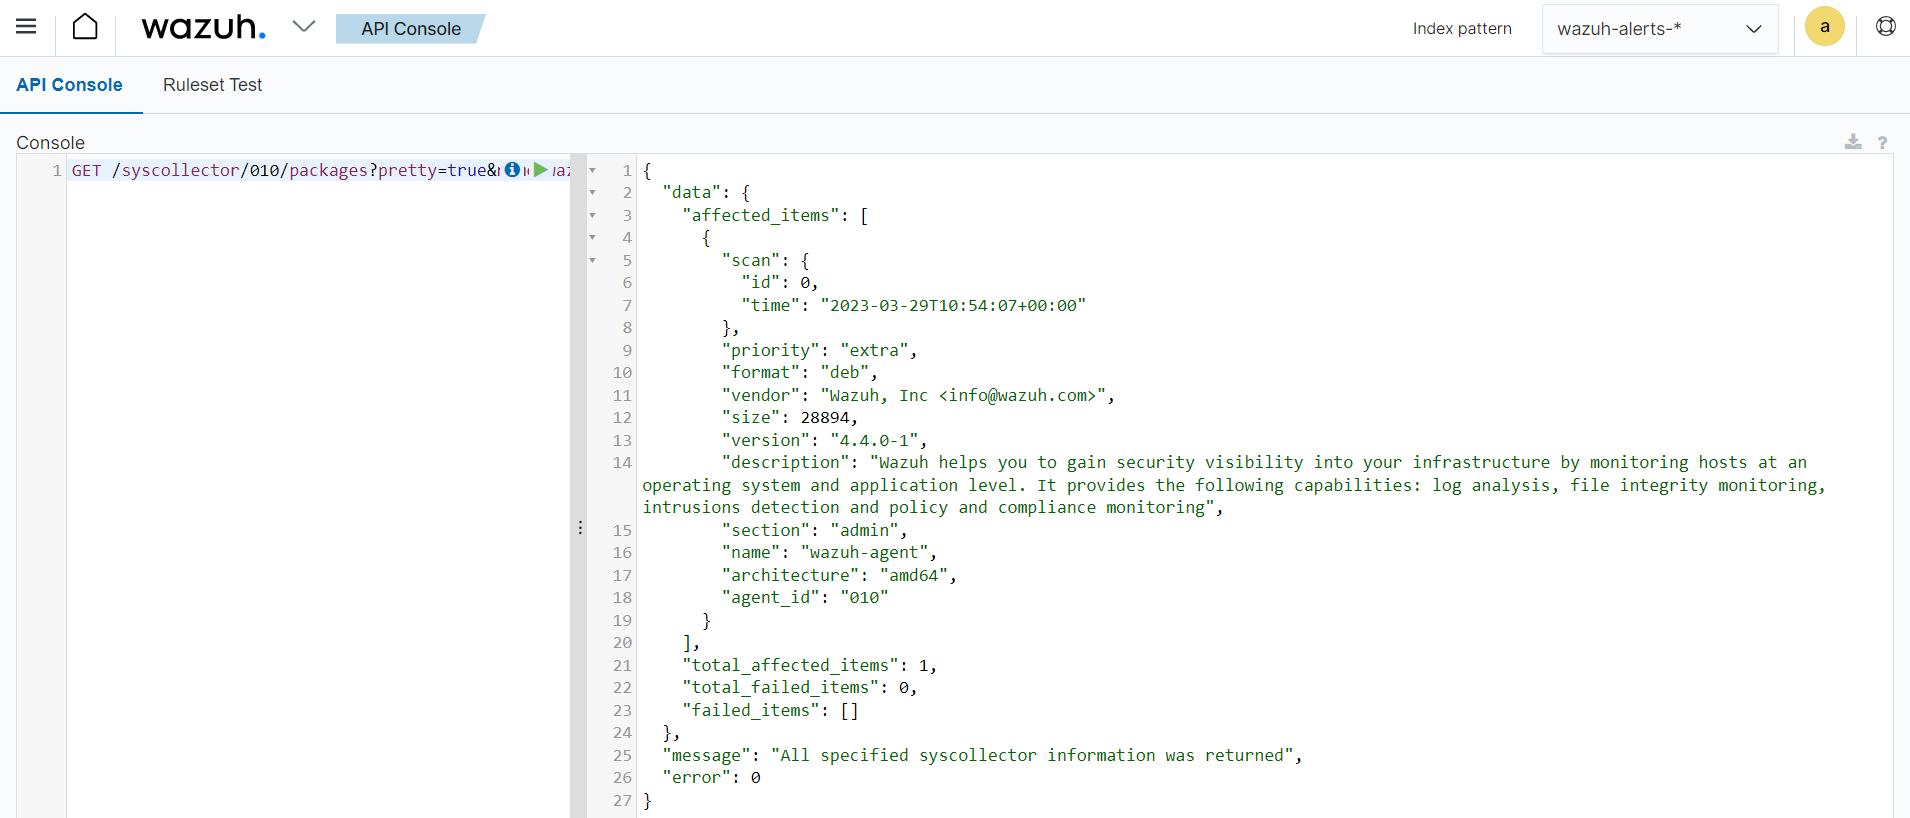Collapse the item object fold arrow on line 4

(592, 237)
